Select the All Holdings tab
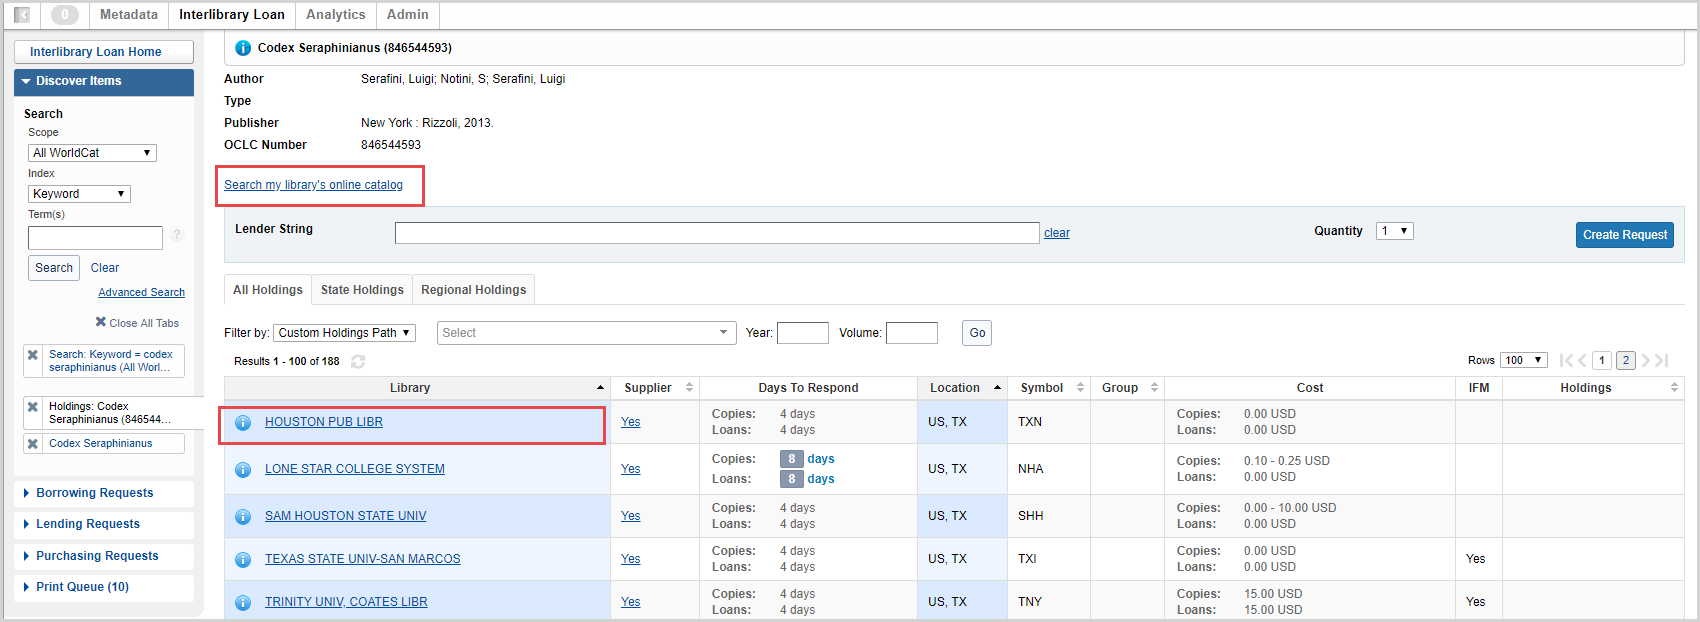Viewport: 1700px width, 622px height. (268, 290)
